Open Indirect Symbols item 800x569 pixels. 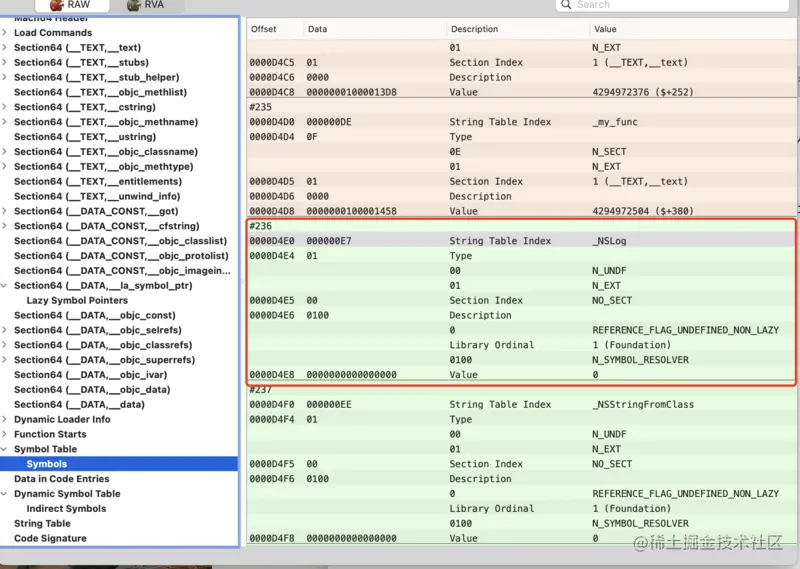(66, 508)
